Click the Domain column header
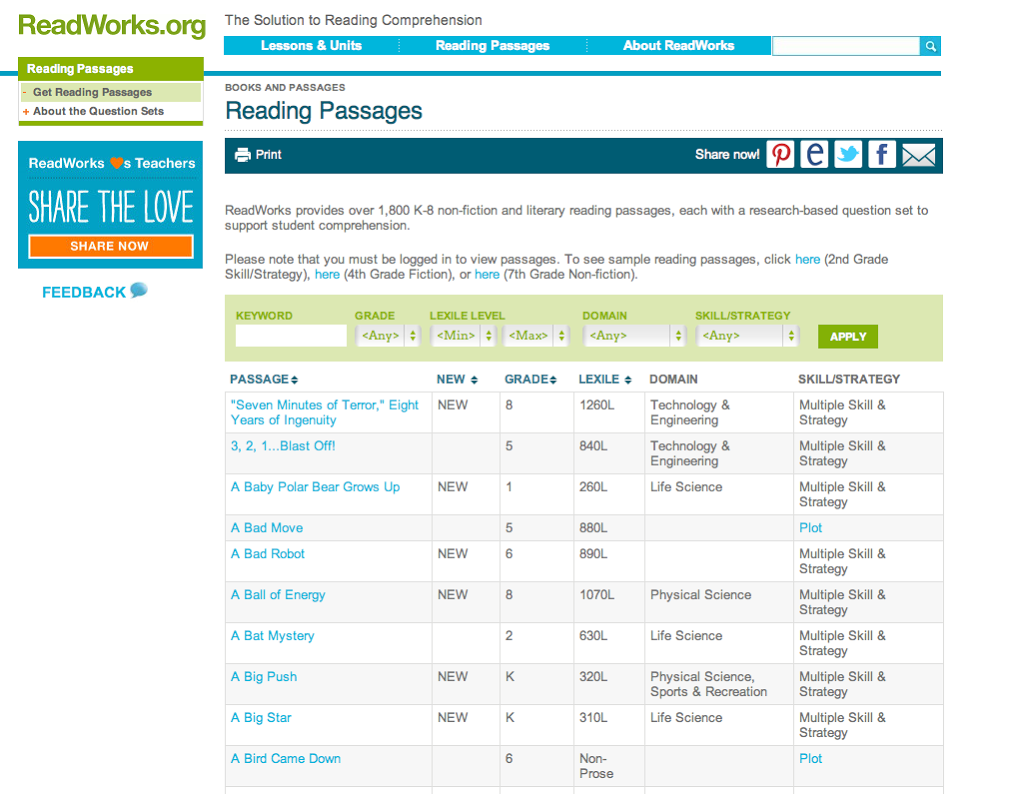Viewport: 1024px width, 794px height. (x=673, y=379)
